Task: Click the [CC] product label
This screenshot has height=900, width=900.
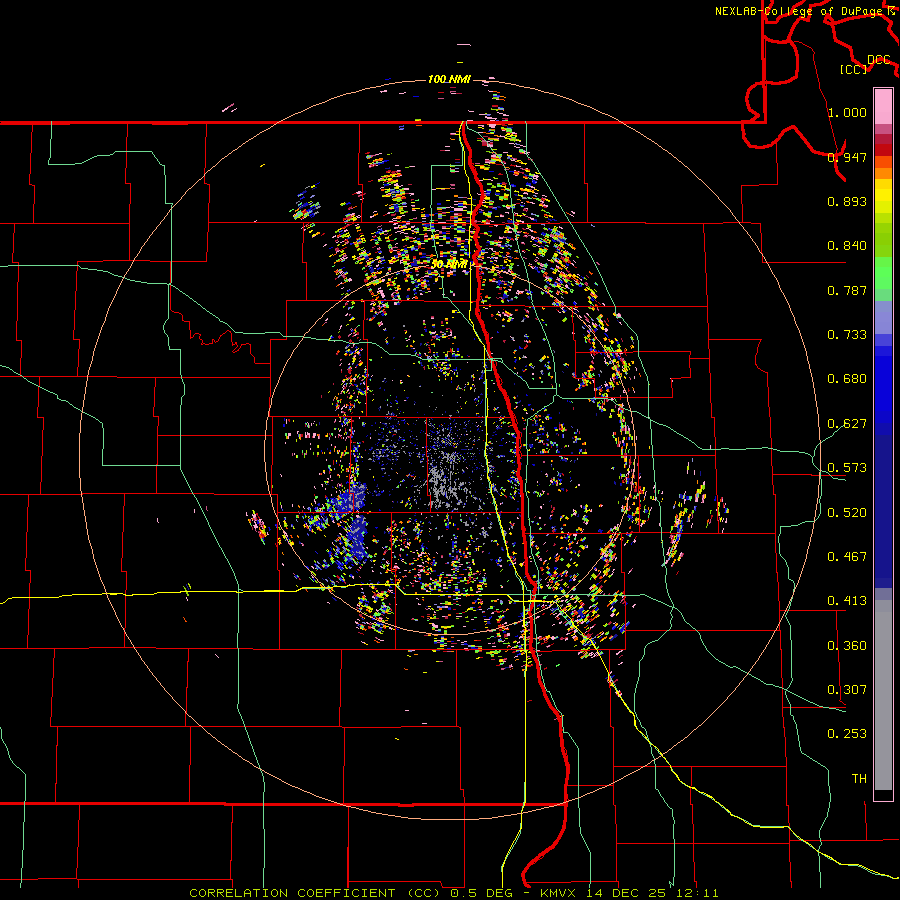Action: point(853,69)
